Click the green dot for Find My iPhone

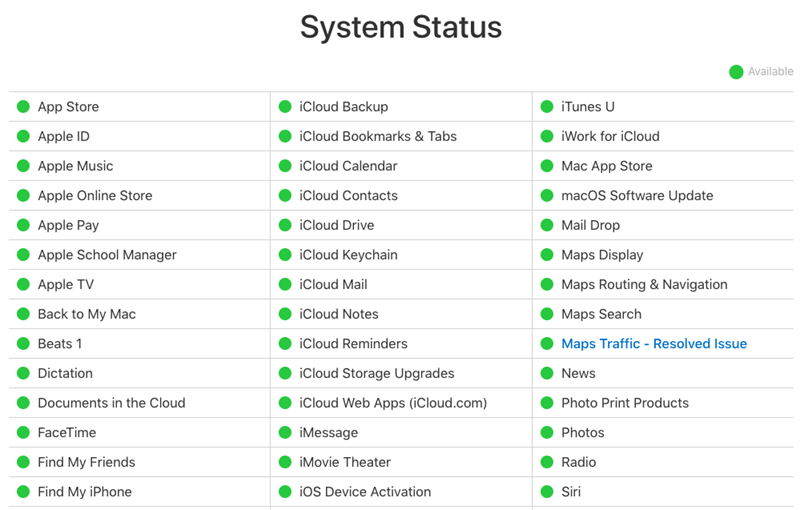pos(23,492)
